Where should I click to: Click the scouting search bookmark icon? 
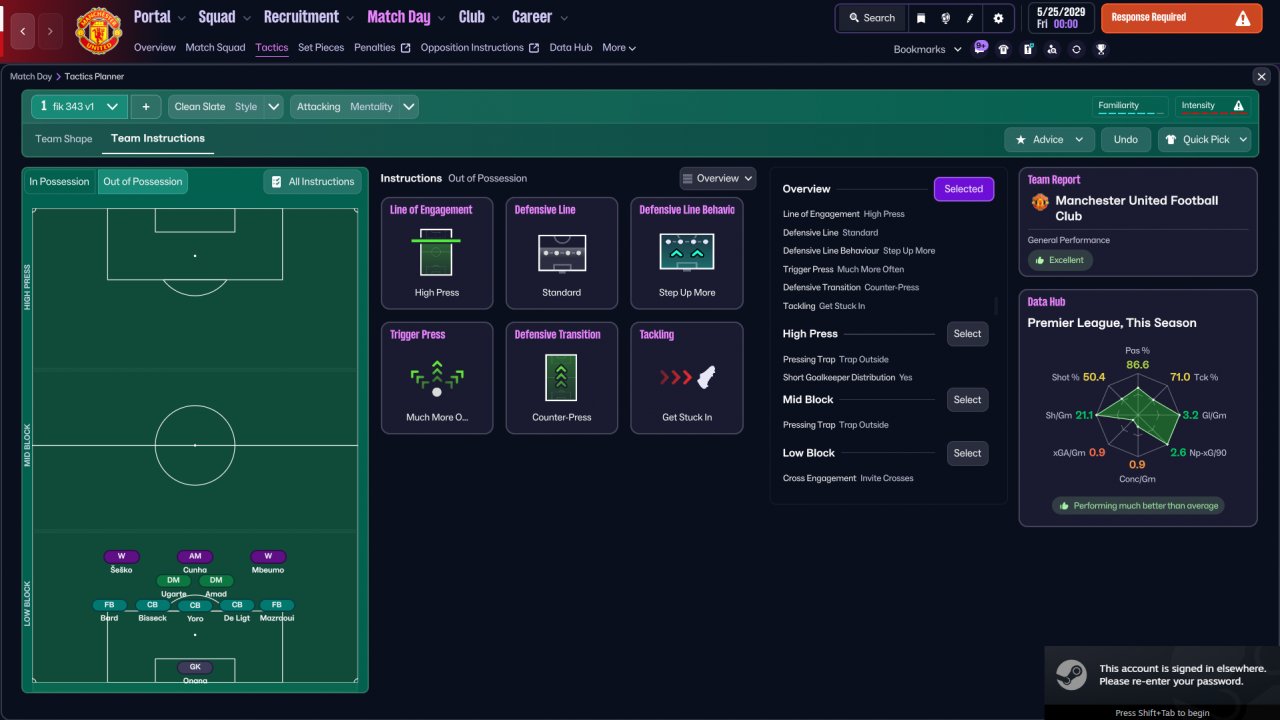point(1052,49)
